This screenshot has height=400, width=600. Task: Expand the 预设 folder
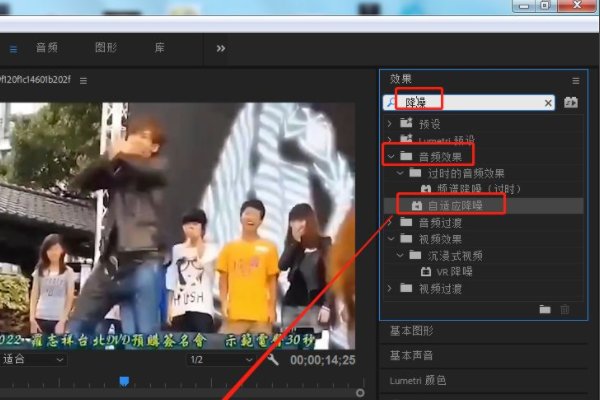pyautogui.click(x=390, y=124)
